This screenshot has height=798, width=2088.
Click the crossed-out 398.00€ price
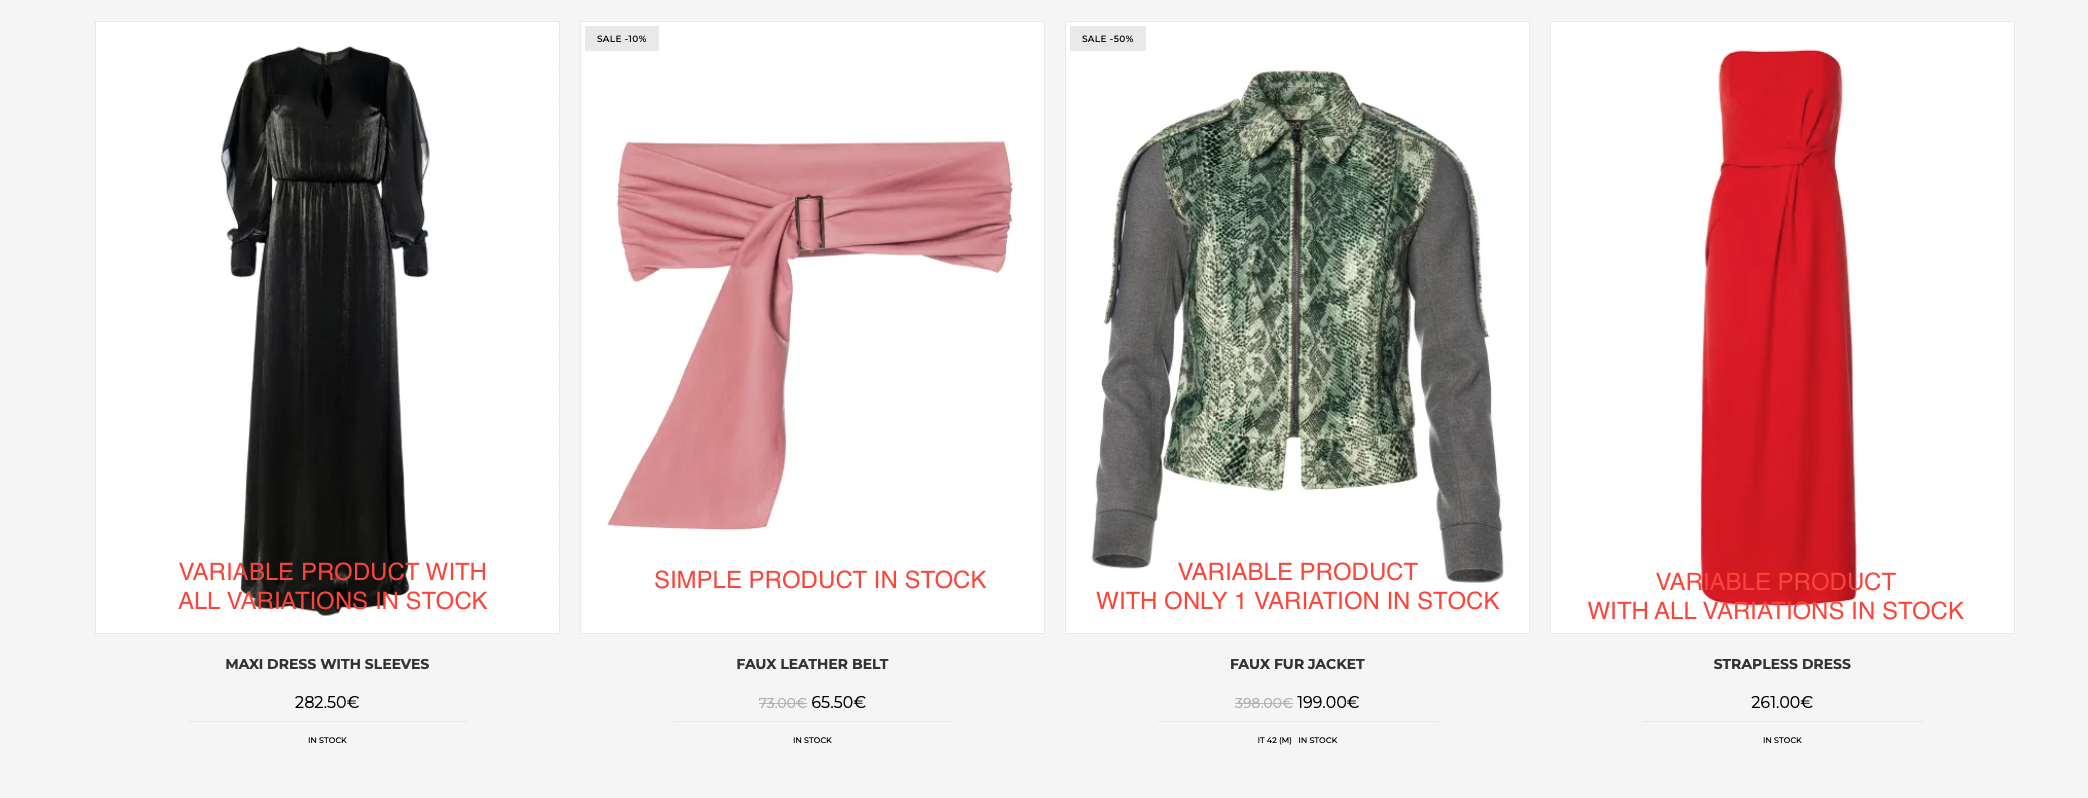coord(1264,703)
